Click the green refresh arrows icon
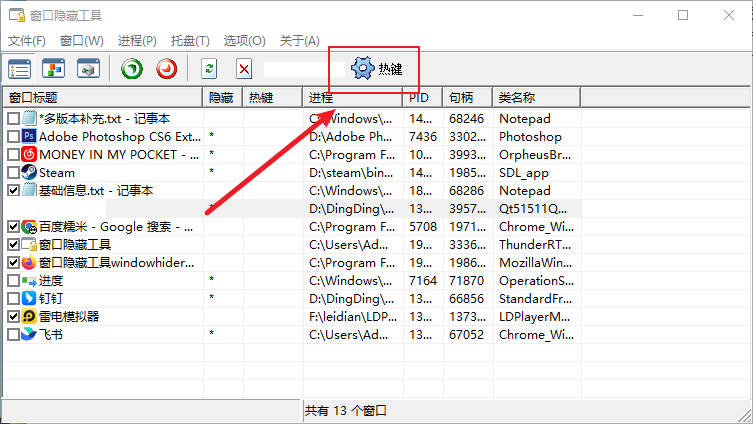Viewport: 753px width, 424px height. pos(209,69)
